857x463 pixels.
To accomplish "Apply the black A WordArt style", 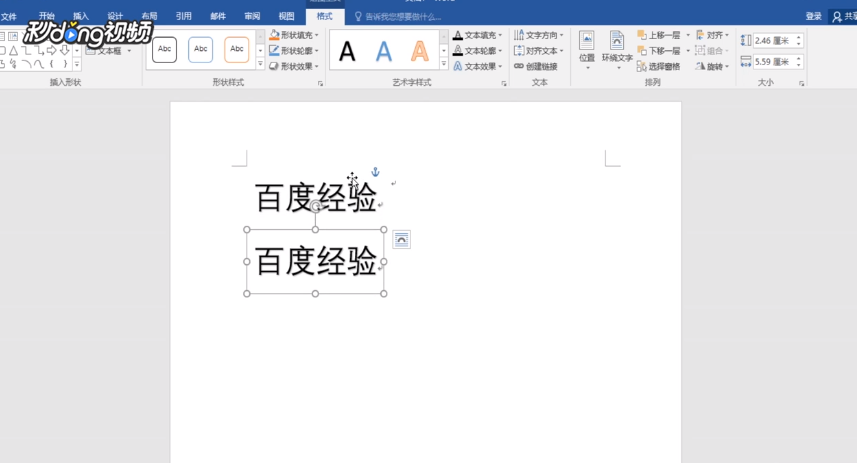I will 348,51.
